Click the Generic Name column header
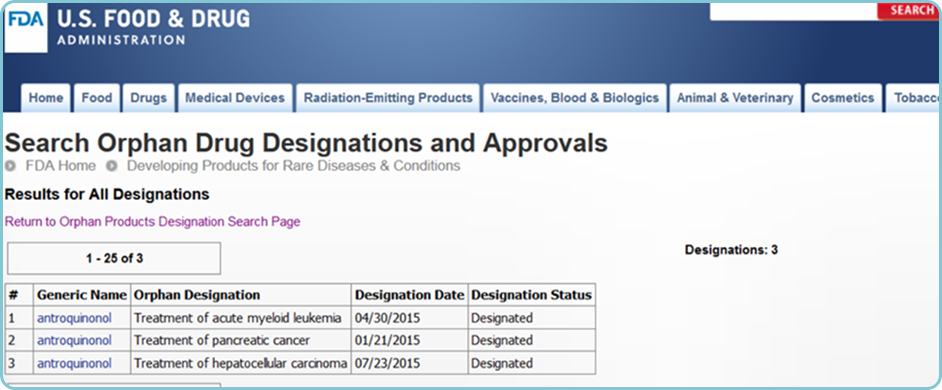Viewport: 942px width, 390px height. tap(82, 295)
